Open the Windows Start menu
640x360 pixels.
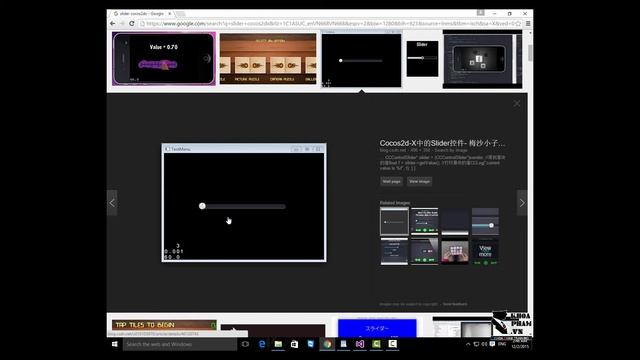[115, 344]
